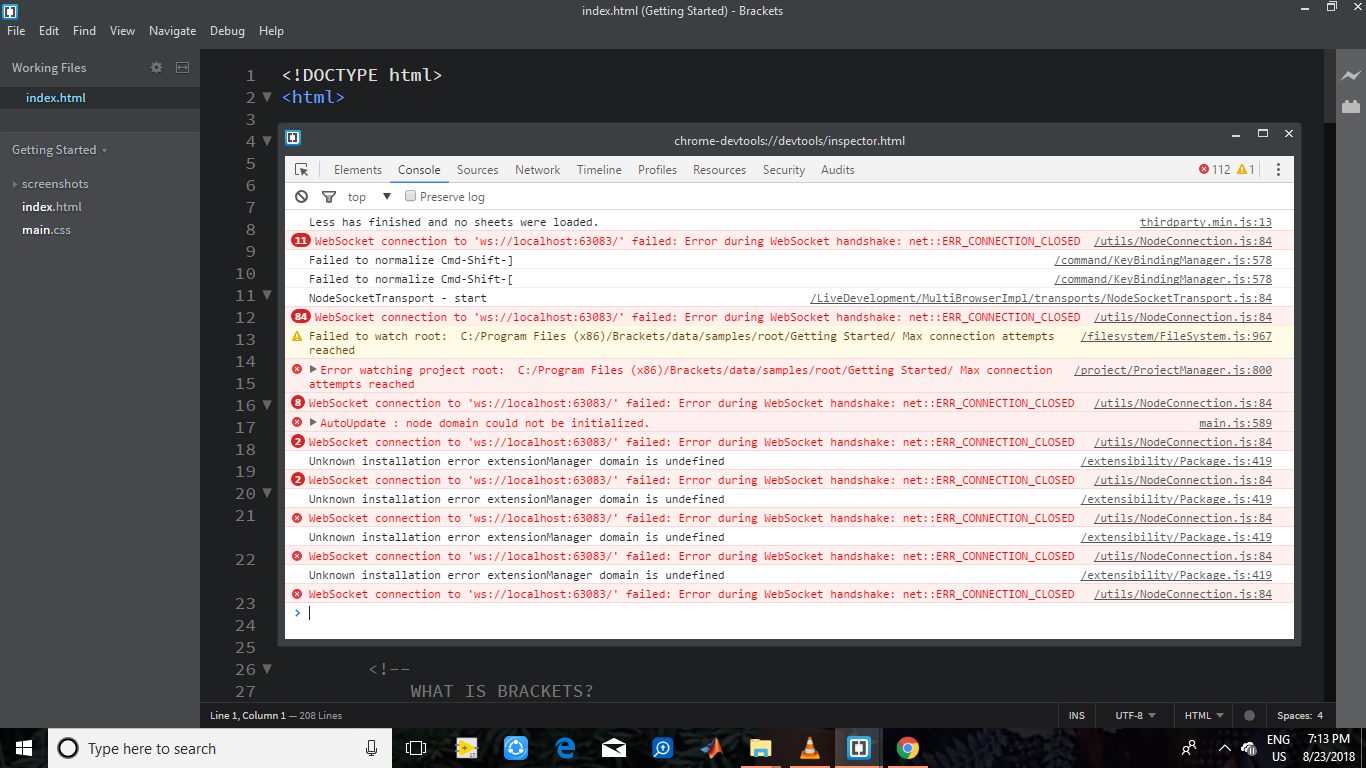The image size is (1366, 768).
Task: Click the warnings count indicator
Action: tap(1247, 170)
